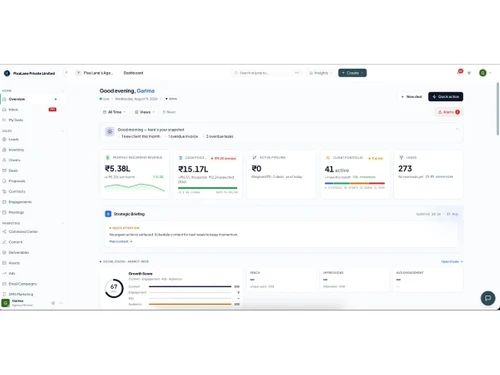
Task: Click the Growth Score circular gauge
Action: point(114,288)
